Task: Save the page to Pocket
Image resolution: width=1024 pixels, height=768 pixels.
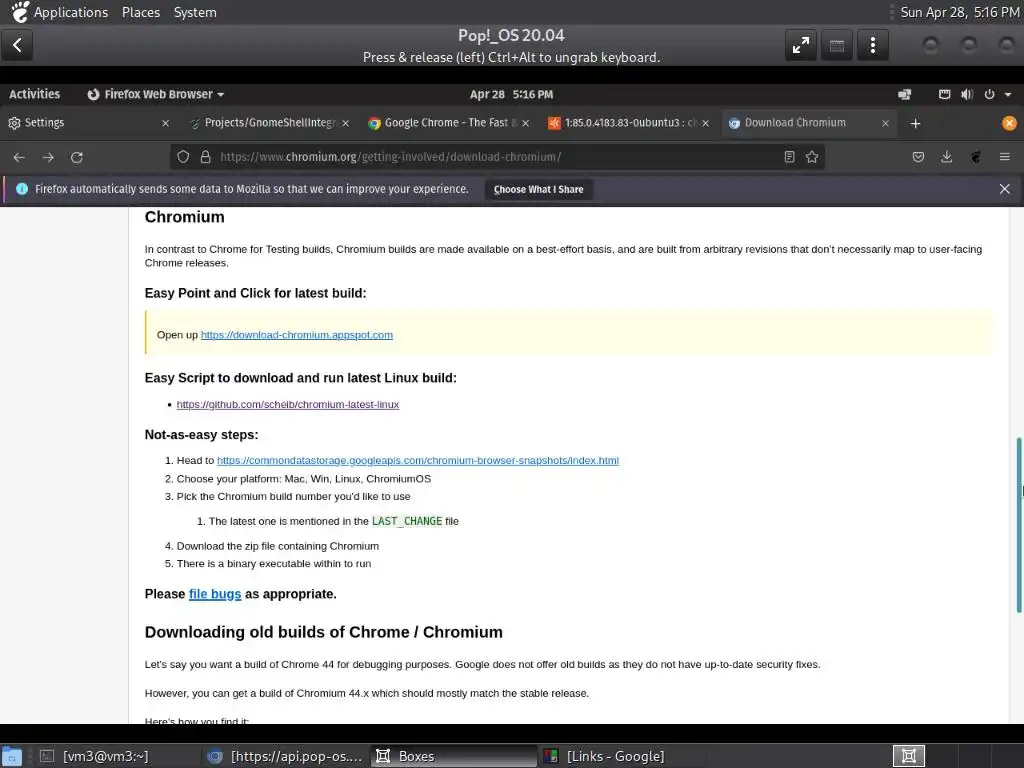Action: [x=918, y=157]
